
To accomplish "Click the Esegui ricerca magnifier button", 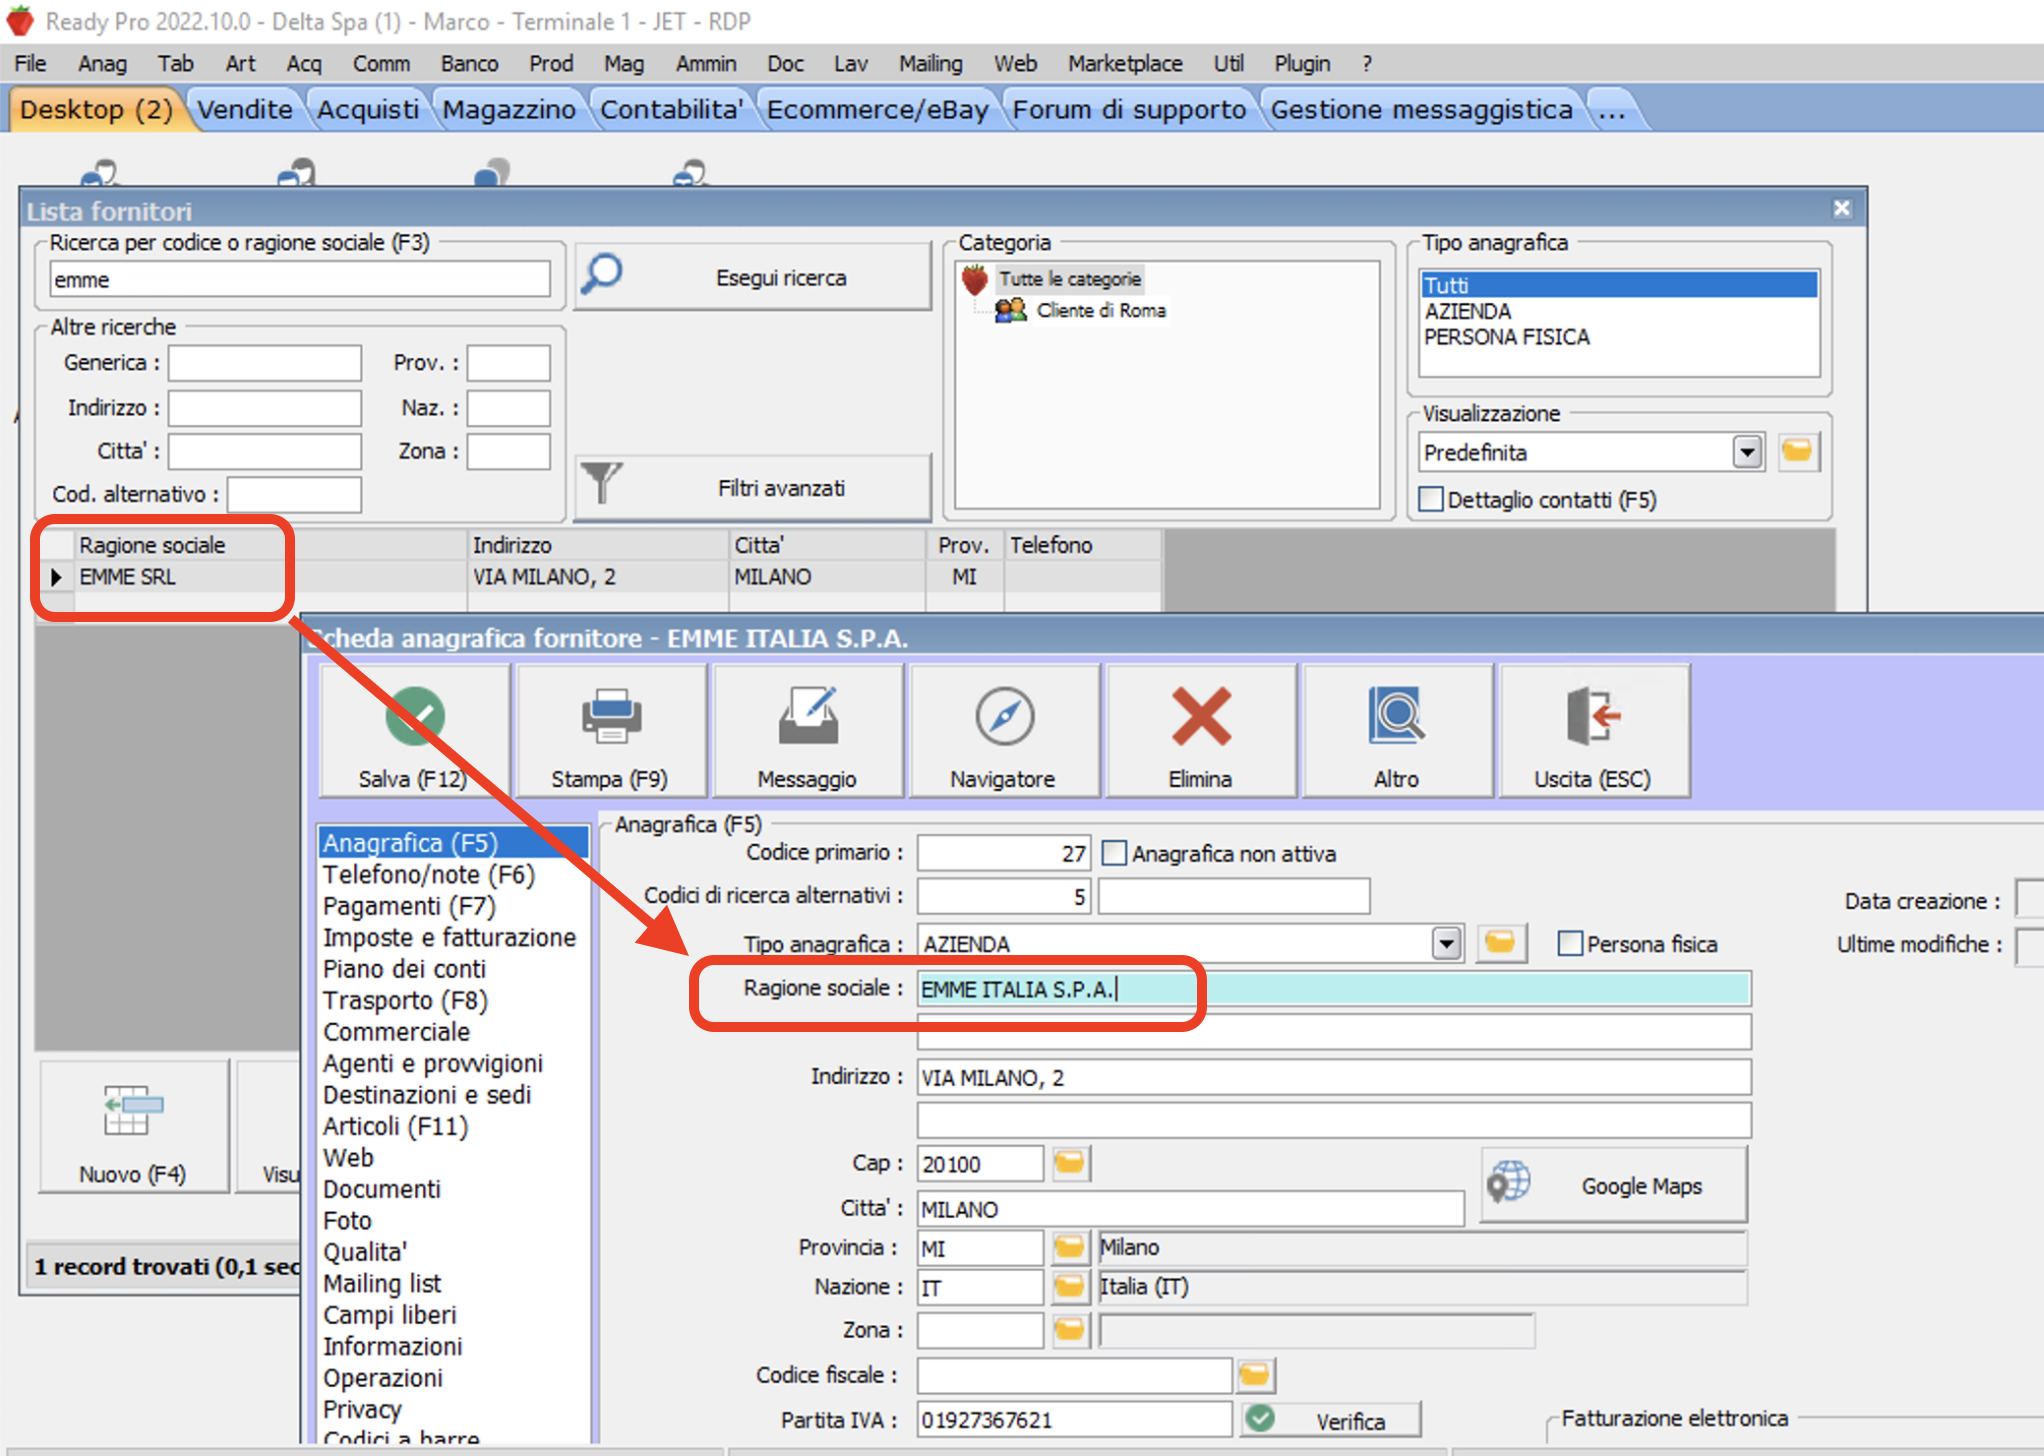I will click(x=753, y=277).
